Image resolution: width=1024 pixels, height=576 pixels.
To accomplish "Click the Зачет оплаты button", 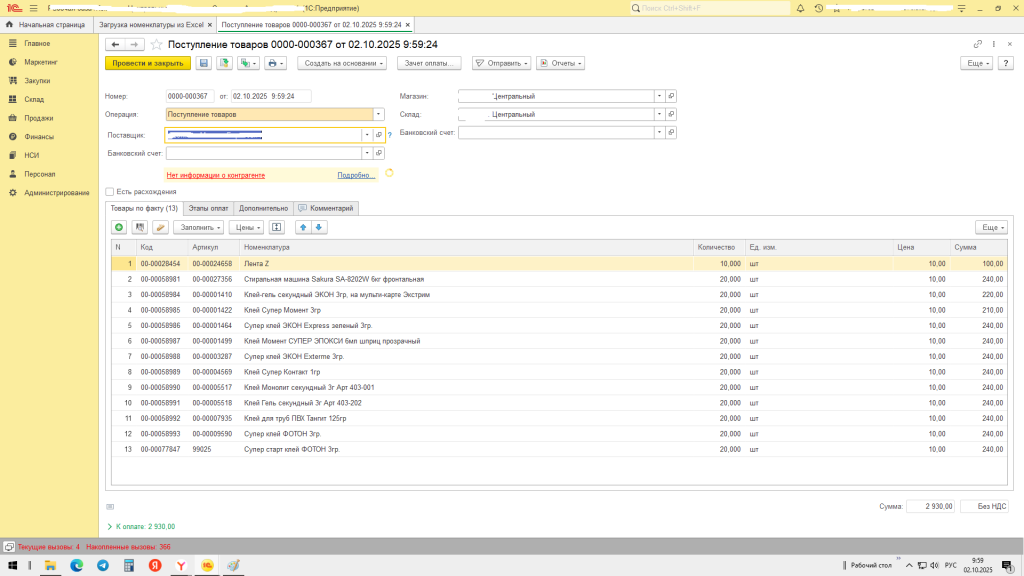I will [429, 63].
